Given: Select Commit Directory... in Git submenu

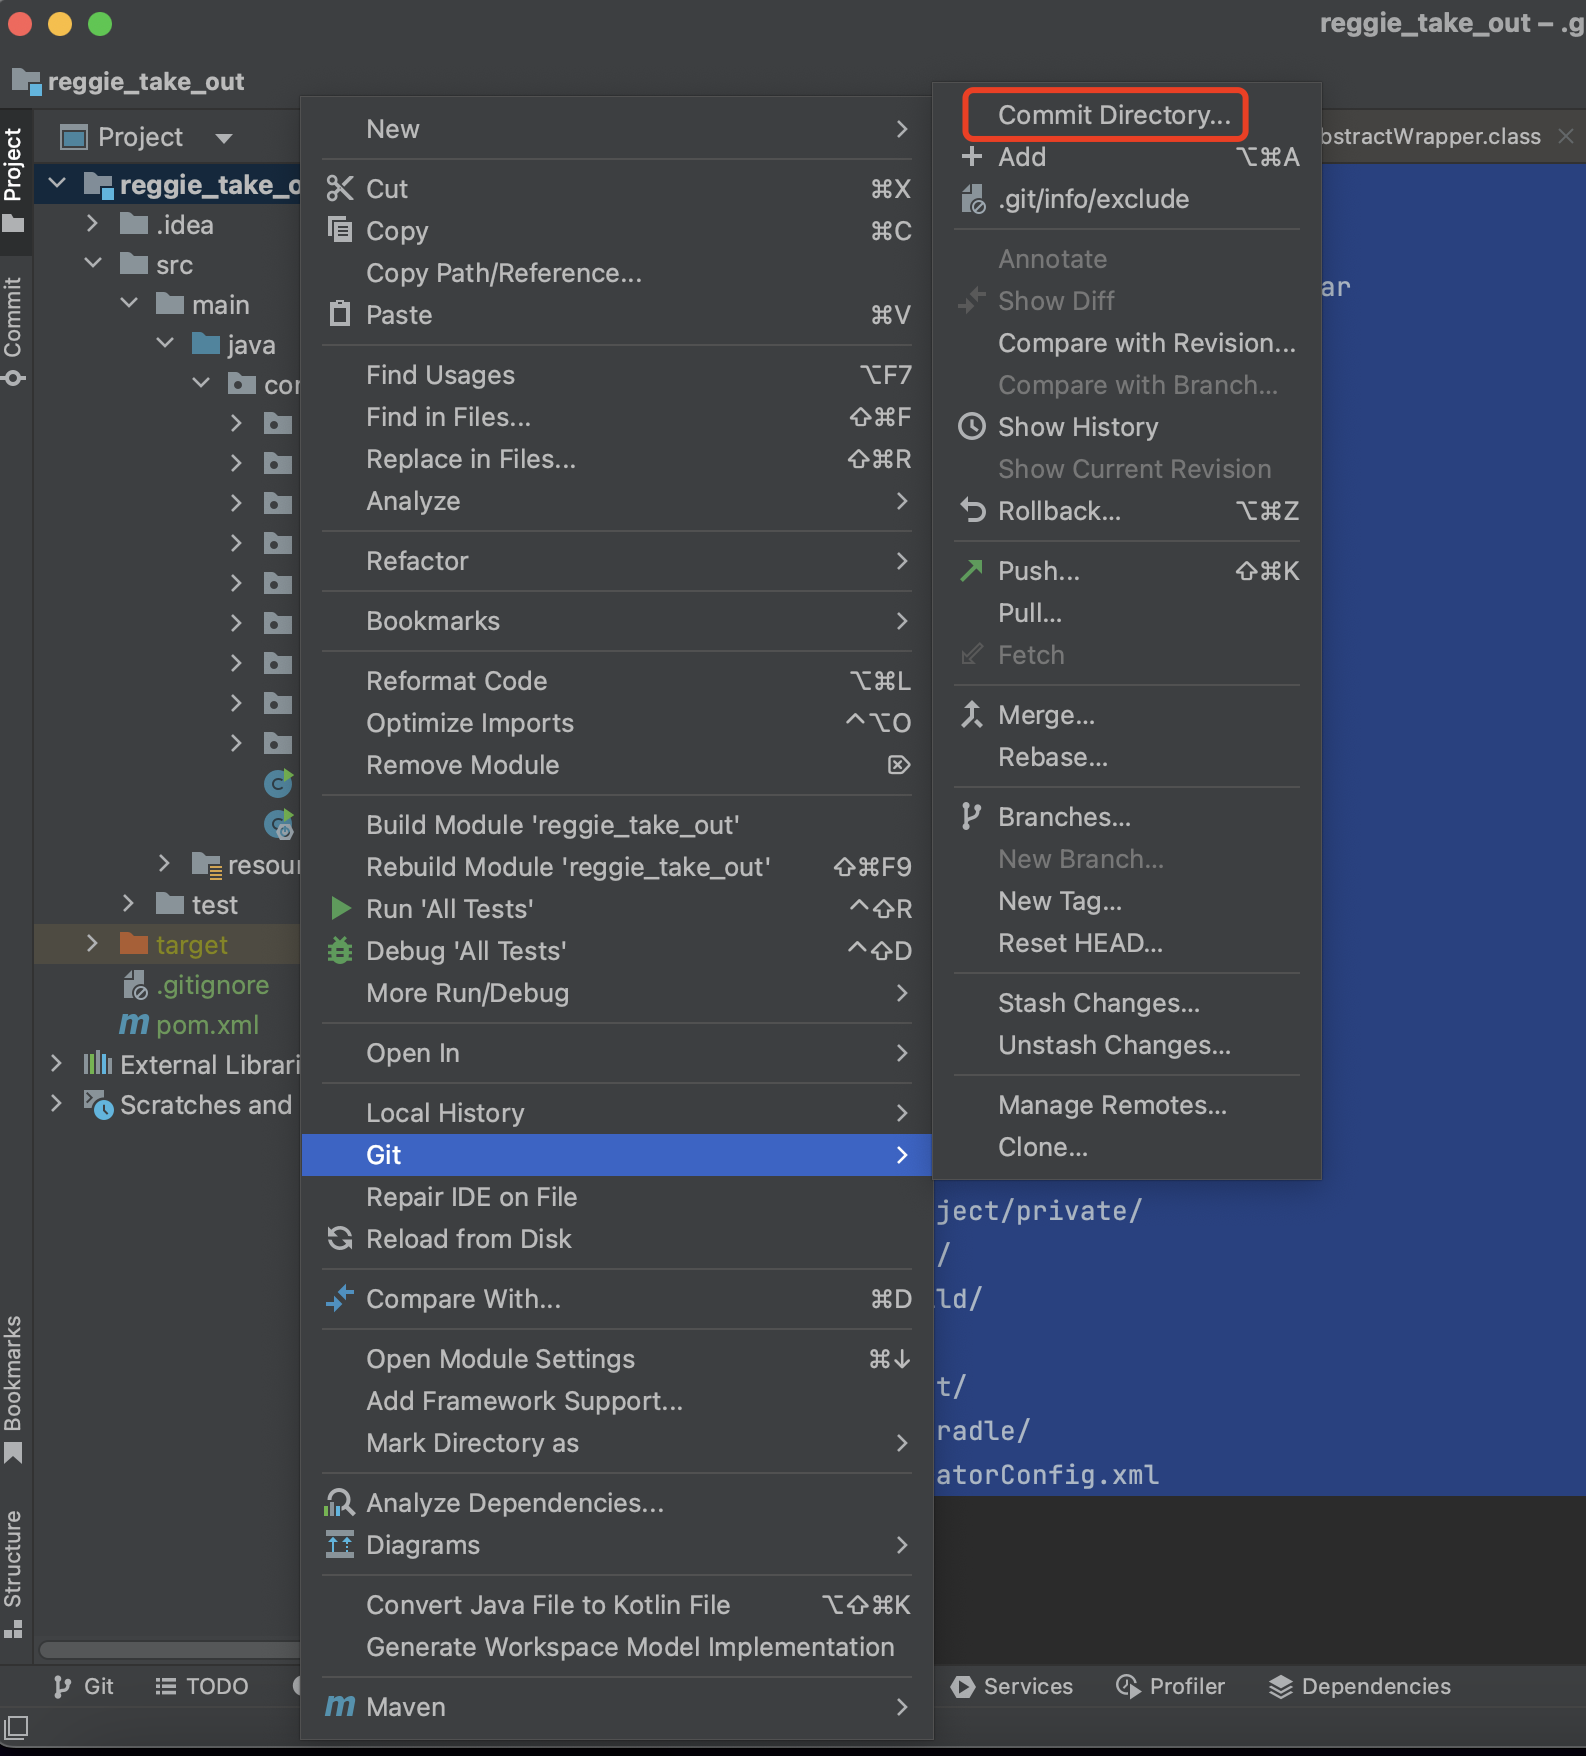Looking at the screenshot, I should [1113, 115].
